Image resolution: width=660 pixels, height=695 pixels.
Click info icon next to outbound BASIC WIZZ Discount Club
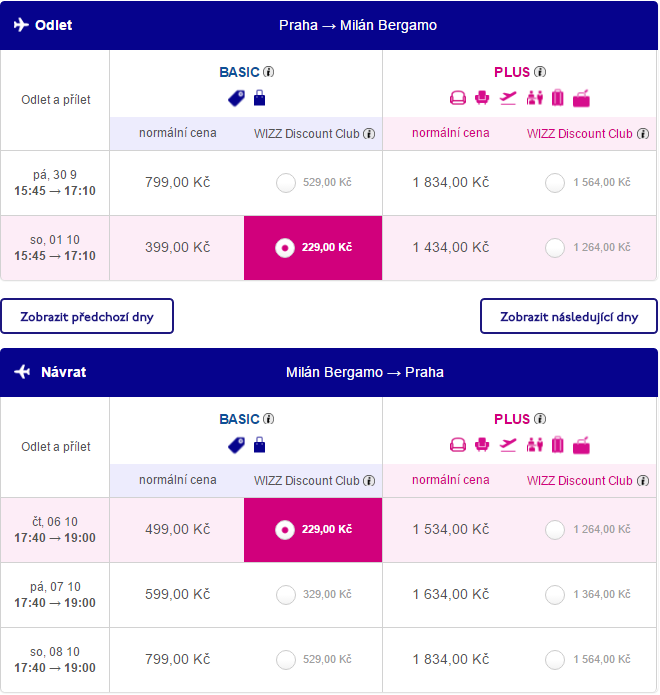click(x=369, y=133)
